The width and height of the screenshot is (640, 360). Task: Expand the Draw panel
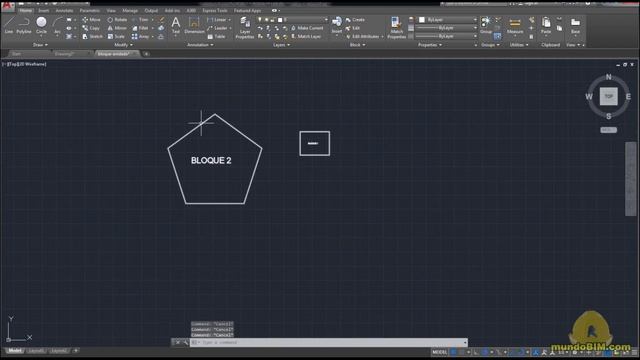[40, 45]
